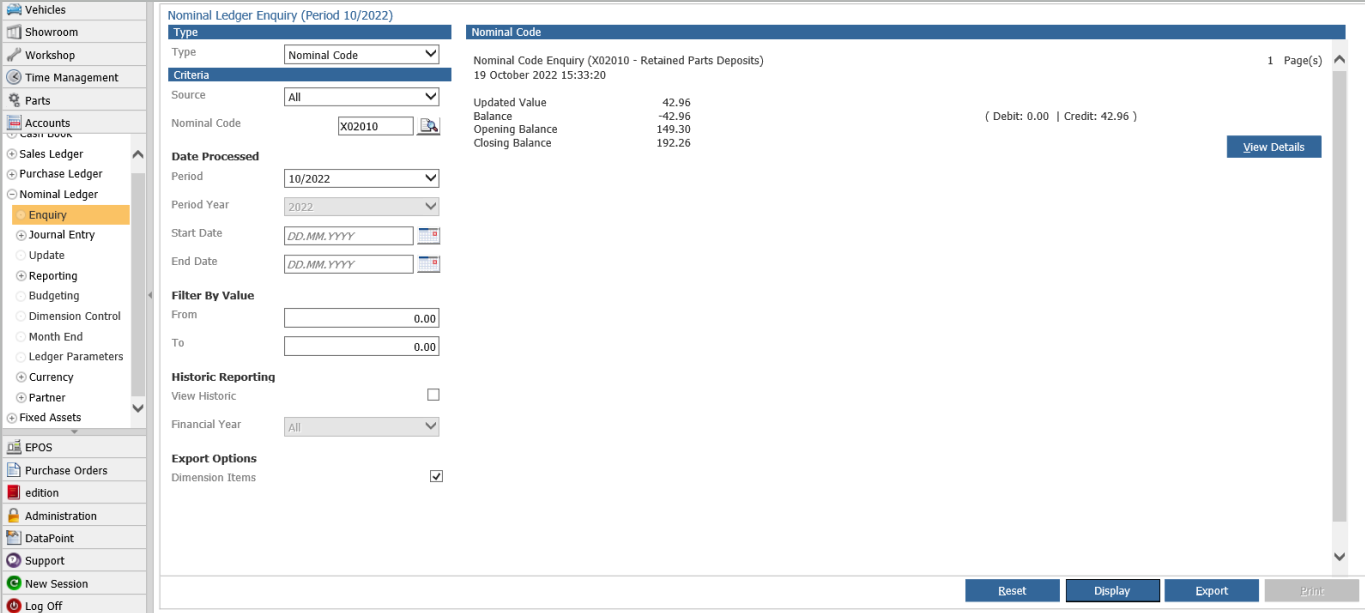Open the Accounts module icon

[x=14, y=123]
